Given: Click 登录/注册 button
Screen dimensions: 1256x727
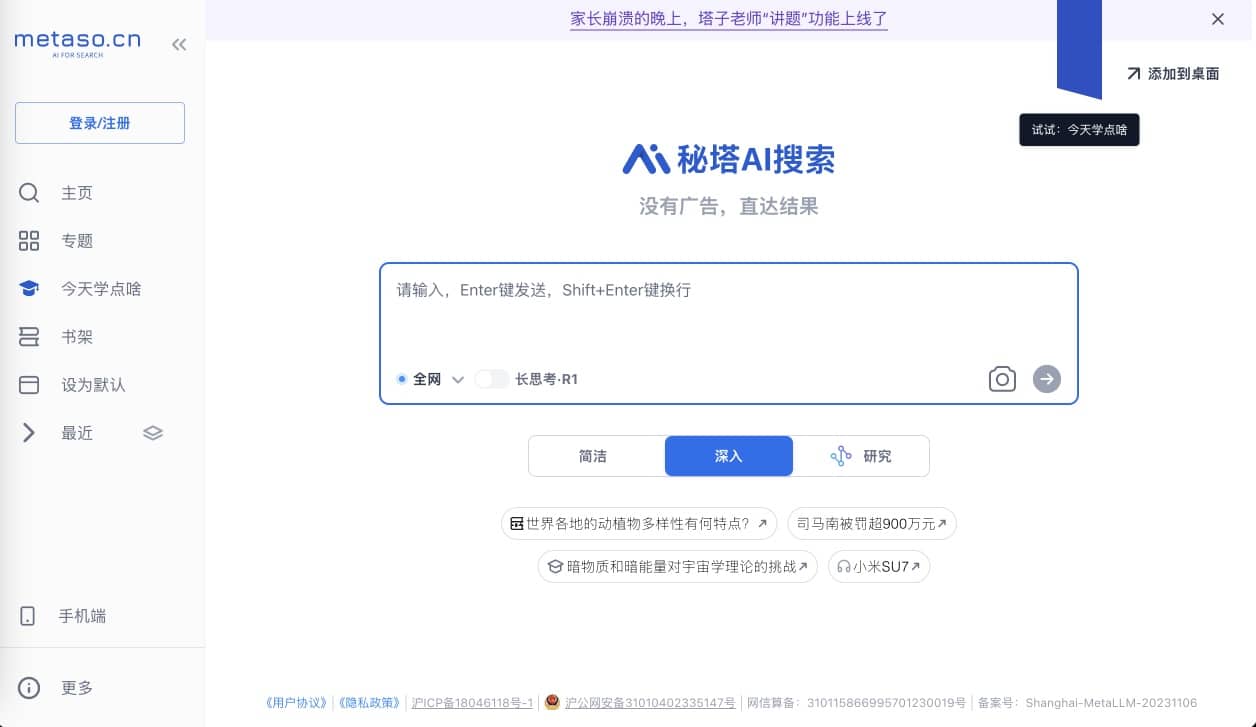Looking at the screenshot, I should click(x=100, y=123).
